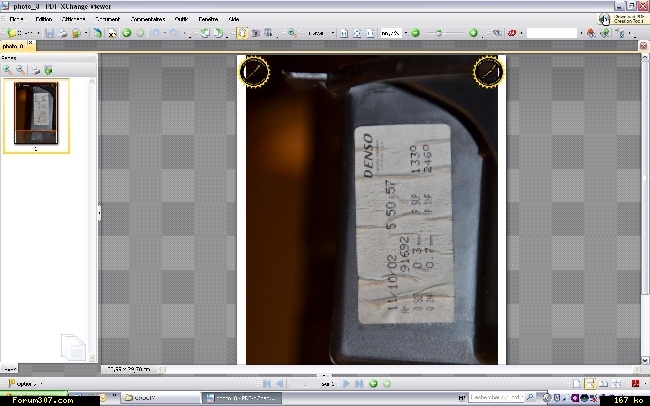Expand the stamp tool dropdown arrow
Viewport: 650px width, 406px height.
[521, 33]
